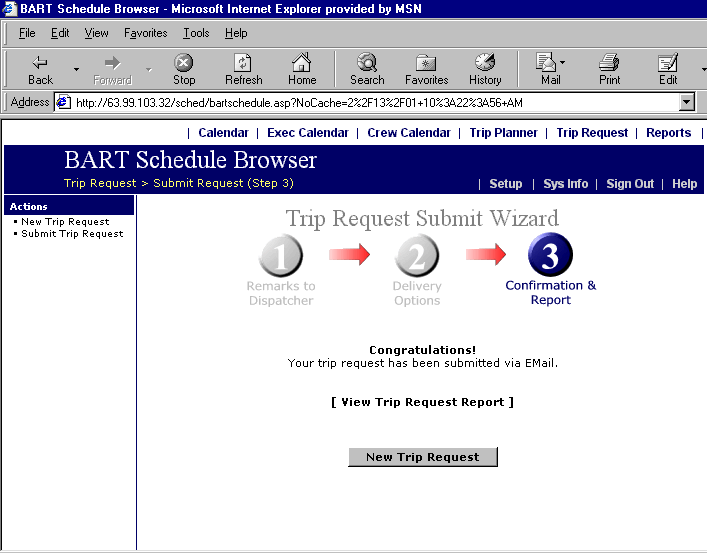The height and width of the screenshot is (553, 707).
Task: Click the page icon in address bar
Action: click(x=63, y=102)
